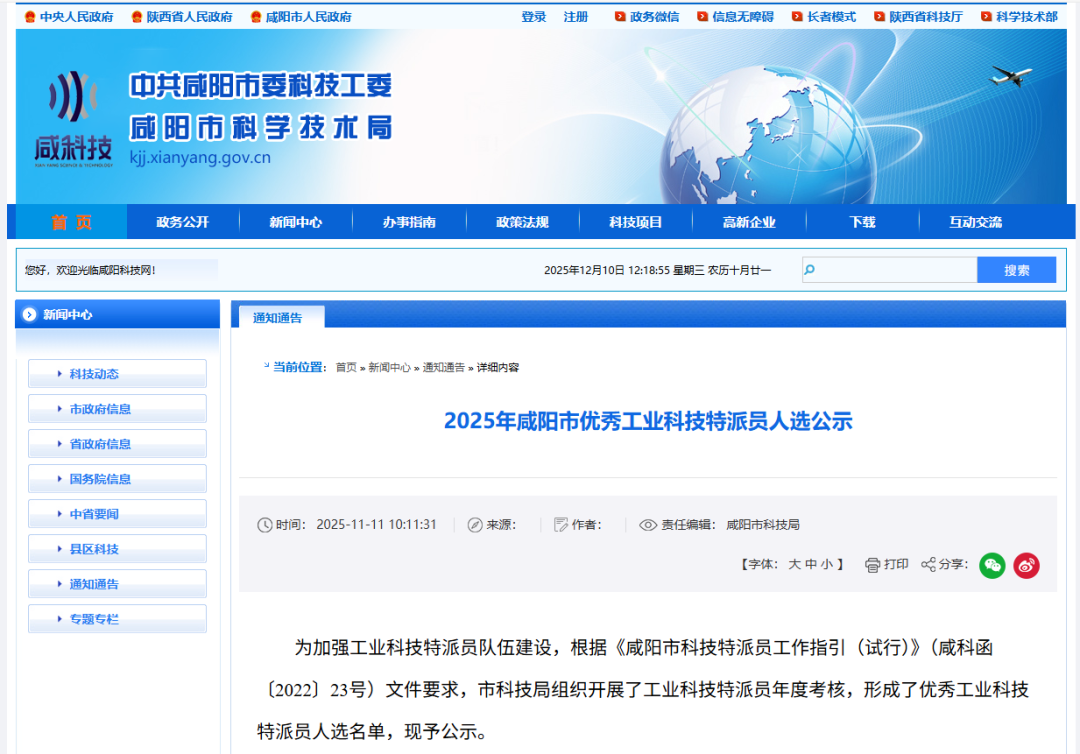
Task: Select small font size 小
Action: click(x=826, y=565)
